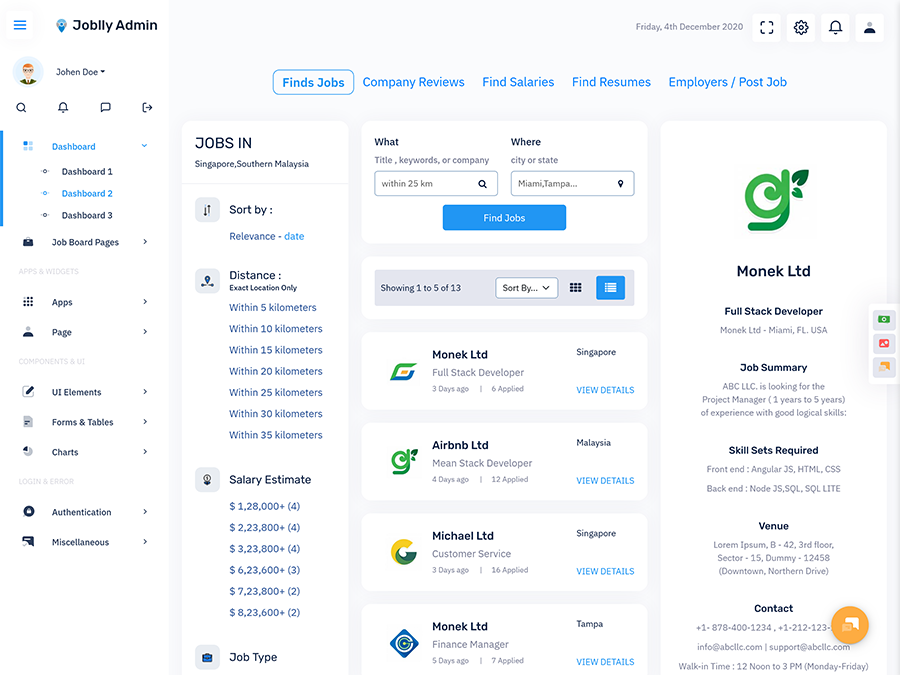View details for Airbnb Ltd Mean Stack Developer
Image resolution: width=900 pixels, height=675 pixels.
pyautogui.click(x=605, y=480)
